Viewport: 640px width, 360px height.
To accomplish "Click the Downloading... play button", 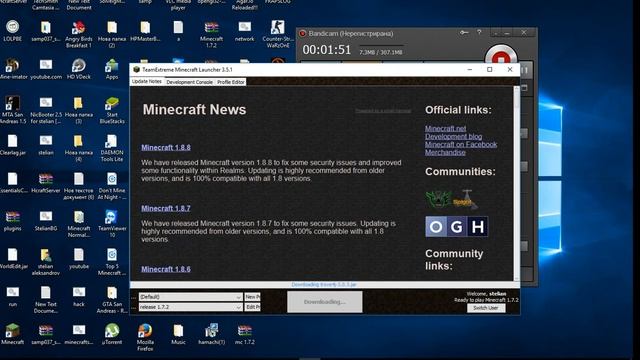I will (x=324, y=302).
